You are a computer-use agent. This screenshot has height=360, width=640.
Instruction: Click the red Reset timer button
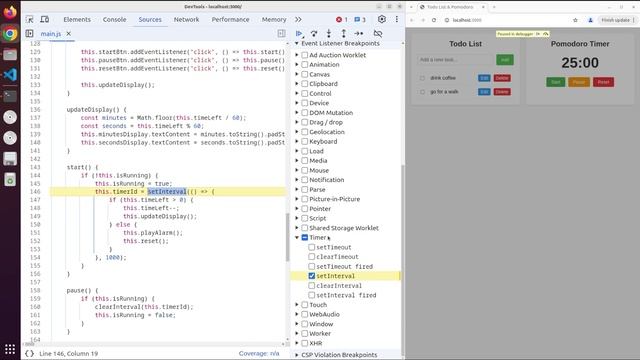(603, 82)
